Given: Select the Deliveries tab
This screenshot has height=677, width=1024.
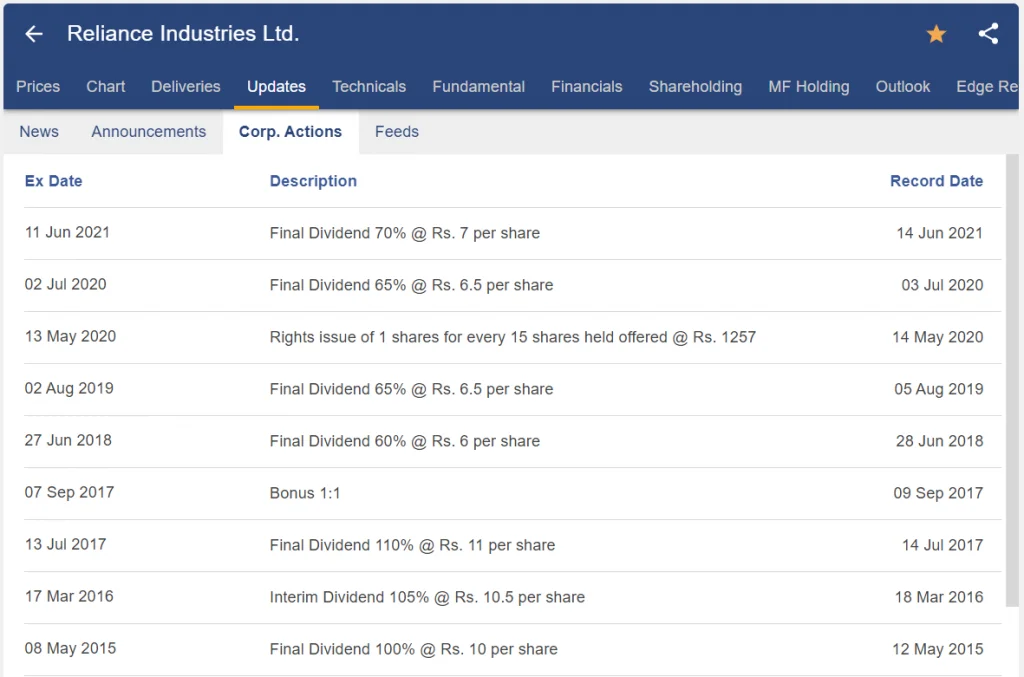Looking at the screenshot, I should point(185,87).
